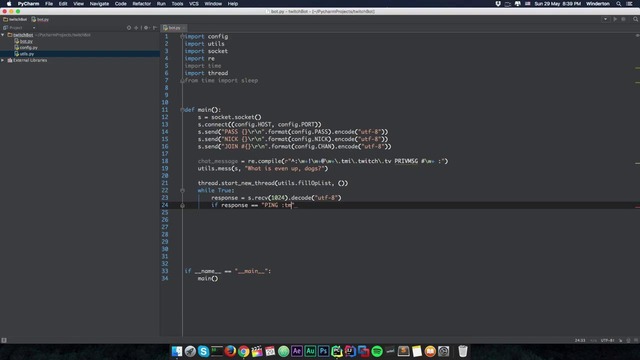This screenshot has width=640, height=360.
Task: Click twitchBot breadcrumb in navigation bar
Action: [x=15, y=19]
